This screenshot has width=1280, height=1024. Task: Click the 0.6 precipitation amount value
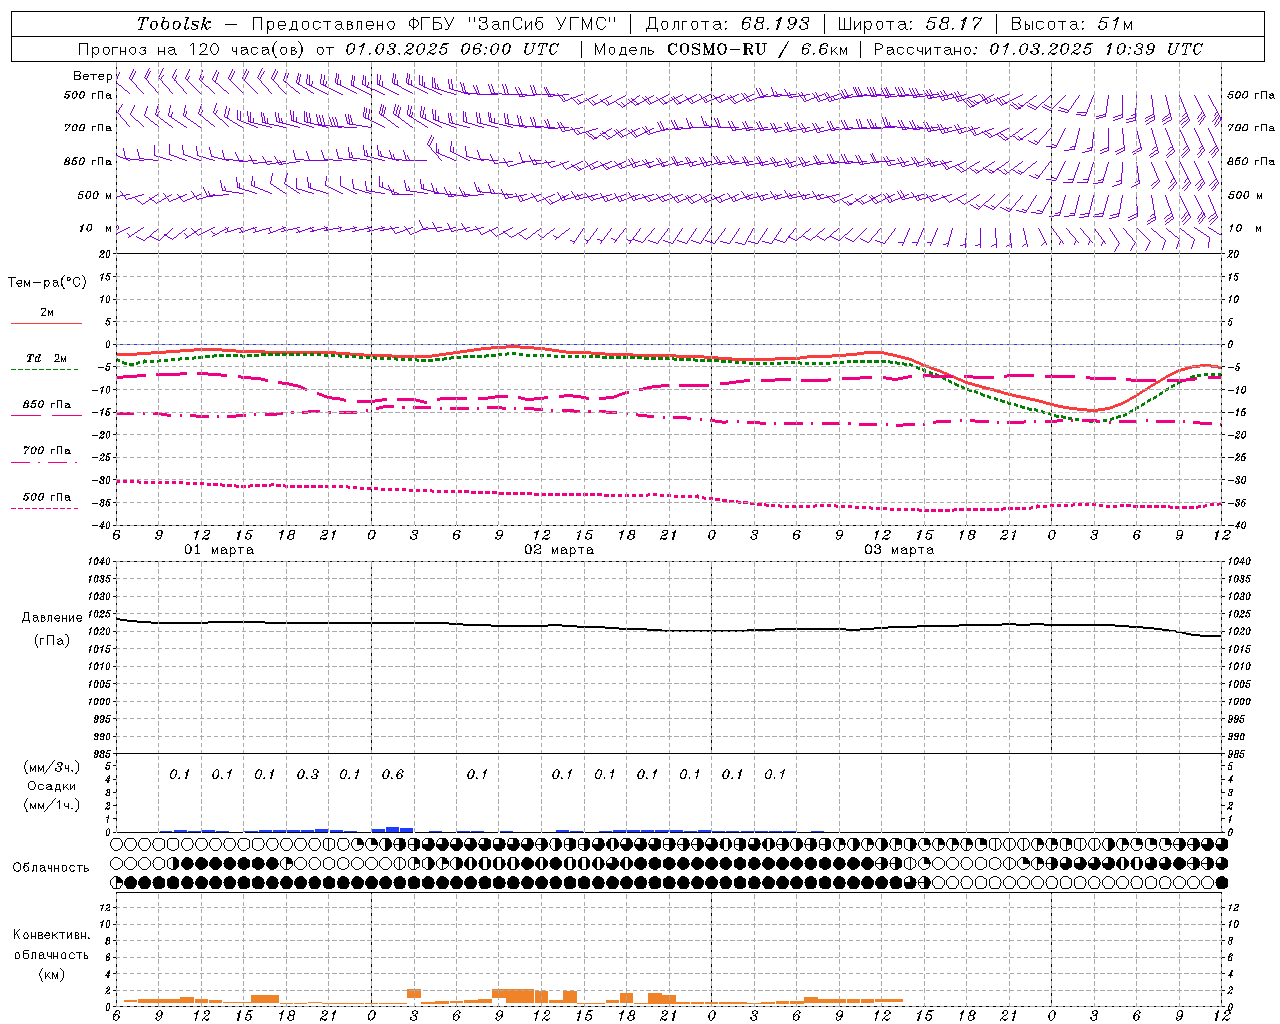pyautogui.click(x=393, y=774)
